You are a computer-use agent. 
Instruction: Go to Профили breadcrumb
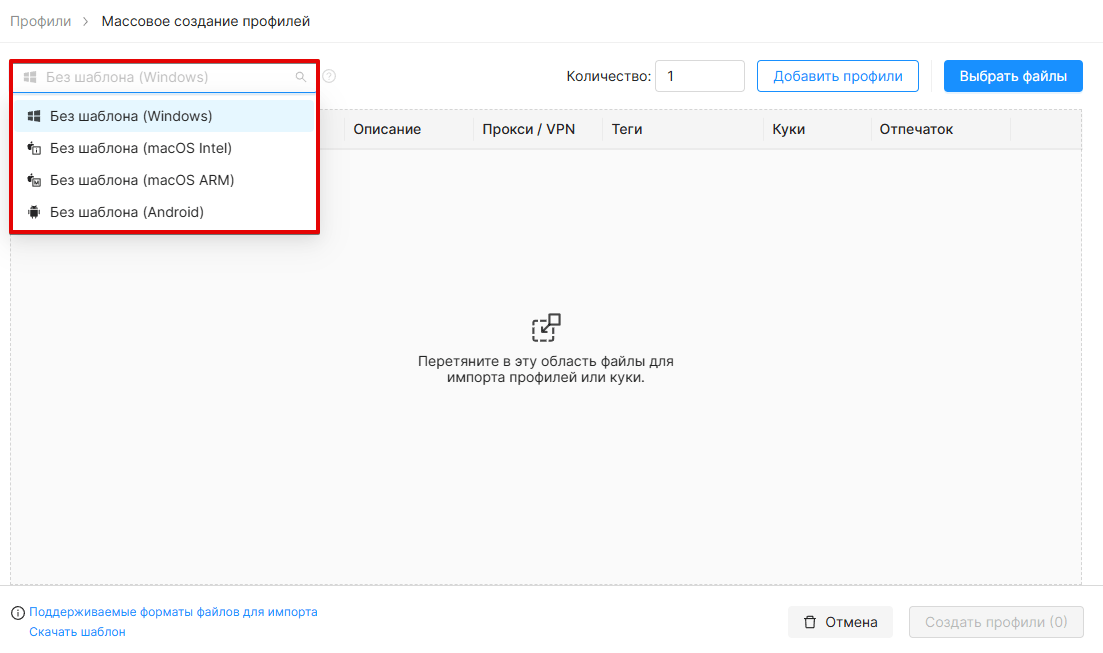[x=40, y=21]
